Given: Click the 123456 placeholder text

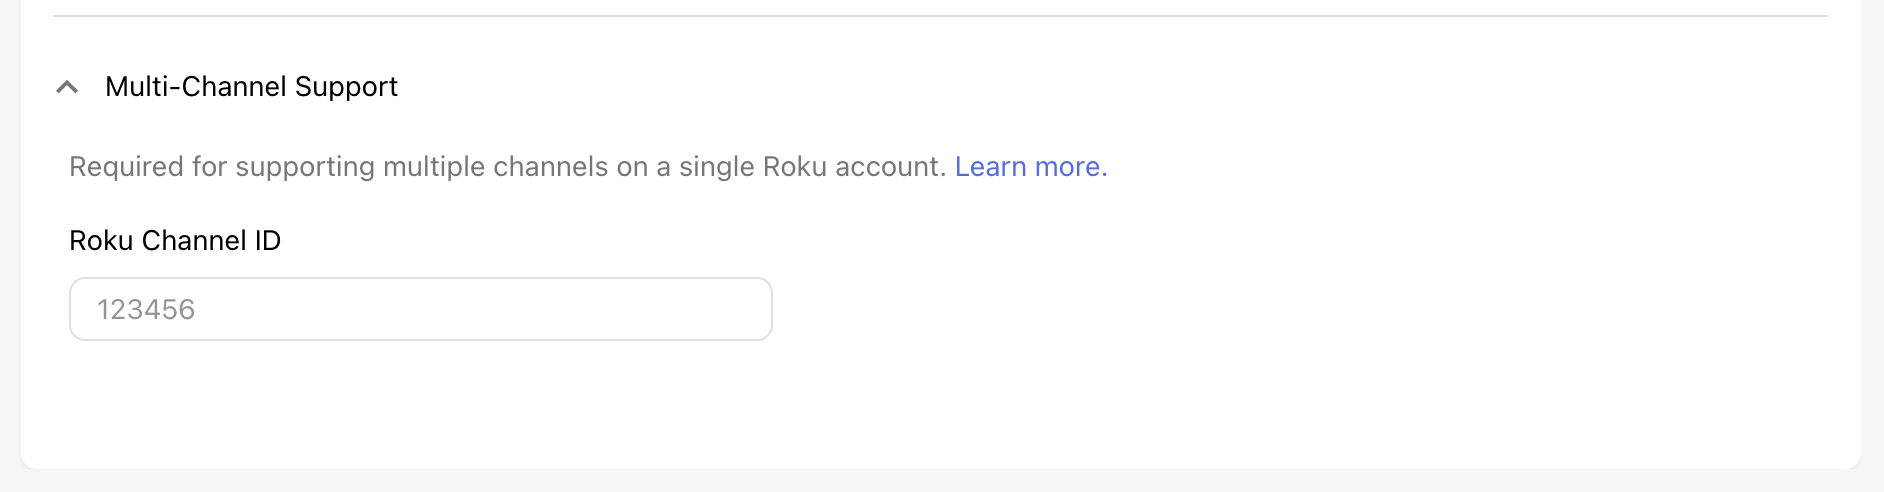Looking at the screenshot, I should pyautogui.click(x=146, y=309).
